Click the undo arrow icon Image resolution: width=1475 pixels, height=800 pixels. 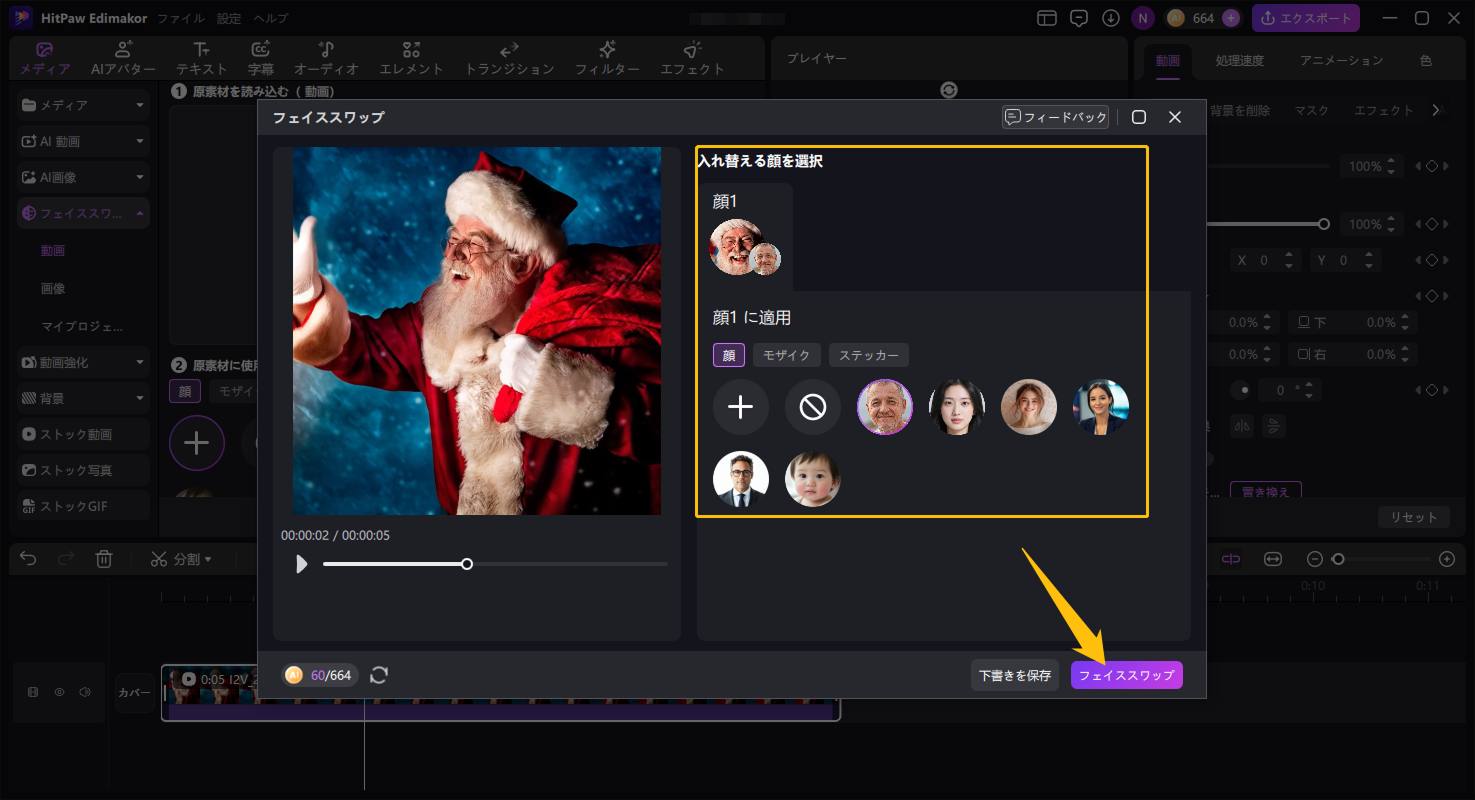(28, 559)
